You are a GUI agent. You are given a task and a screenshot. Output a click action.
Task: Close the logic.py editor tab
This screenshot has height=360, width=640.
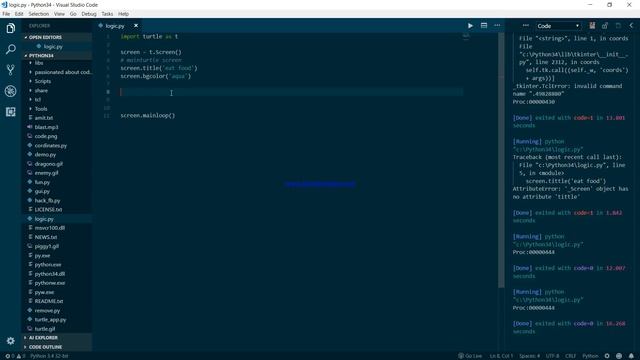[136, 26]
